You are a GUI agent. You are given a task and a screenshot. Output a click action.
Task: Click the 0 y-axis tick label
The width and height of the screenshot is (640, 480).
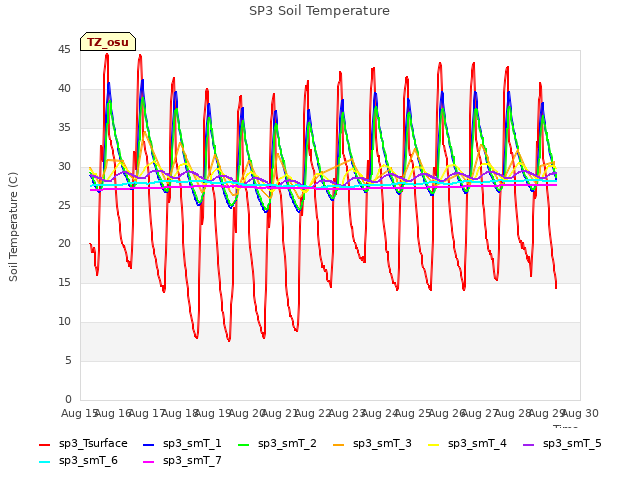tap(68, 399)
